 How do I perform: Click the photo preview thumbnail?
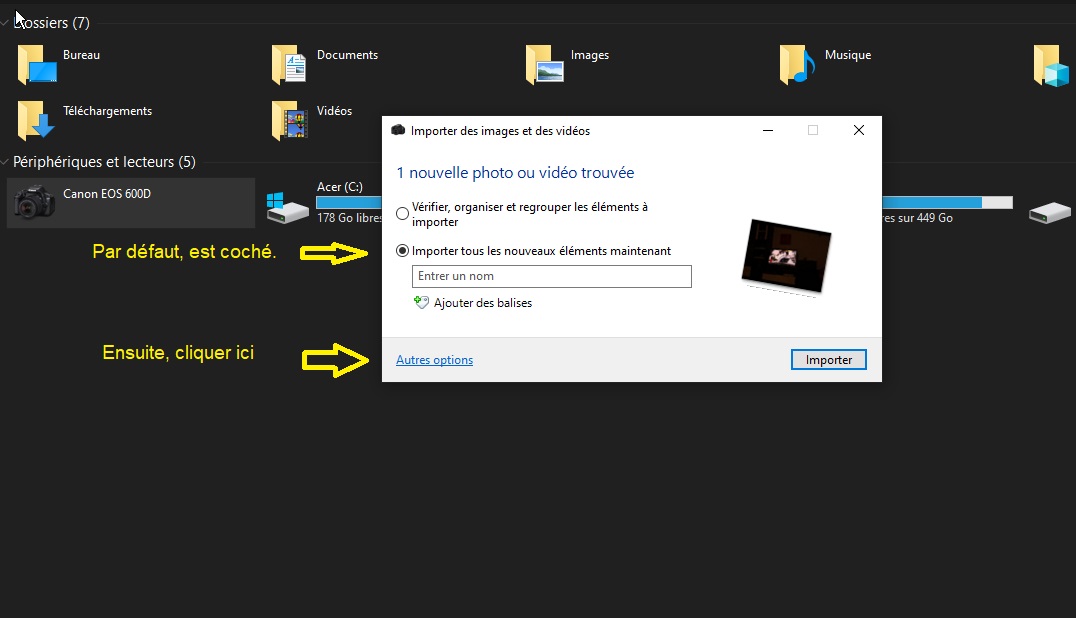click(786, 257)
